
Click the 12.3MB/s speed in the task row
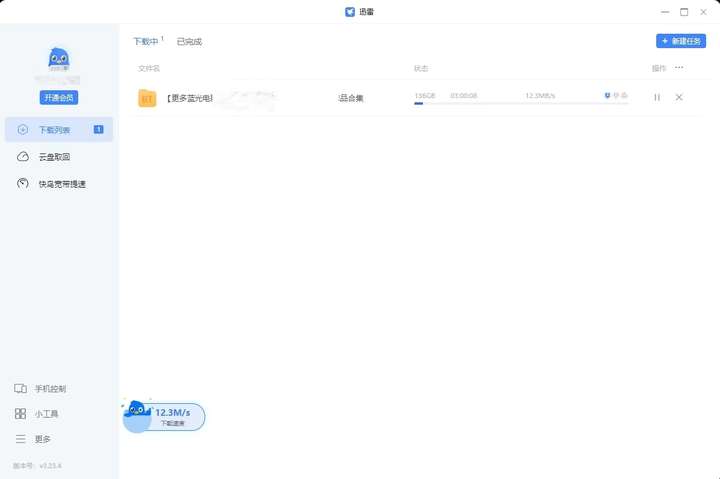pos(540,96)
